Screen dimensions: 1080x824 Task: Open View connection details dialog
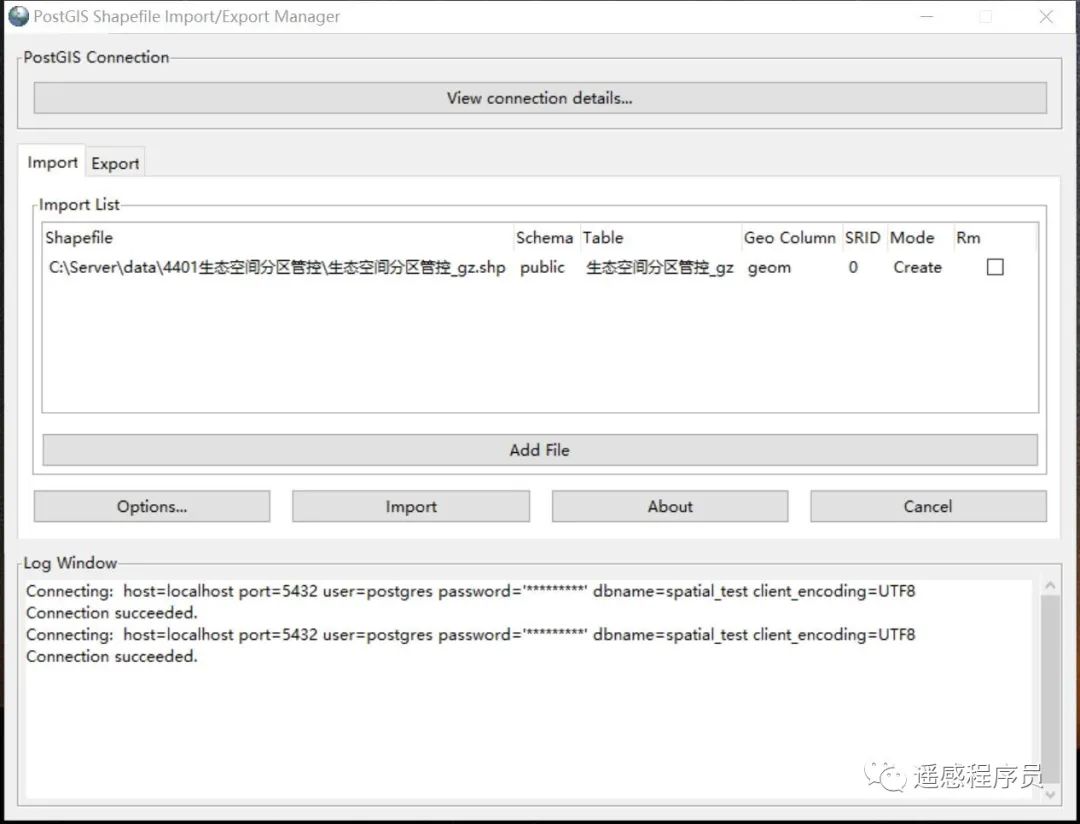[x=540, y=98]
